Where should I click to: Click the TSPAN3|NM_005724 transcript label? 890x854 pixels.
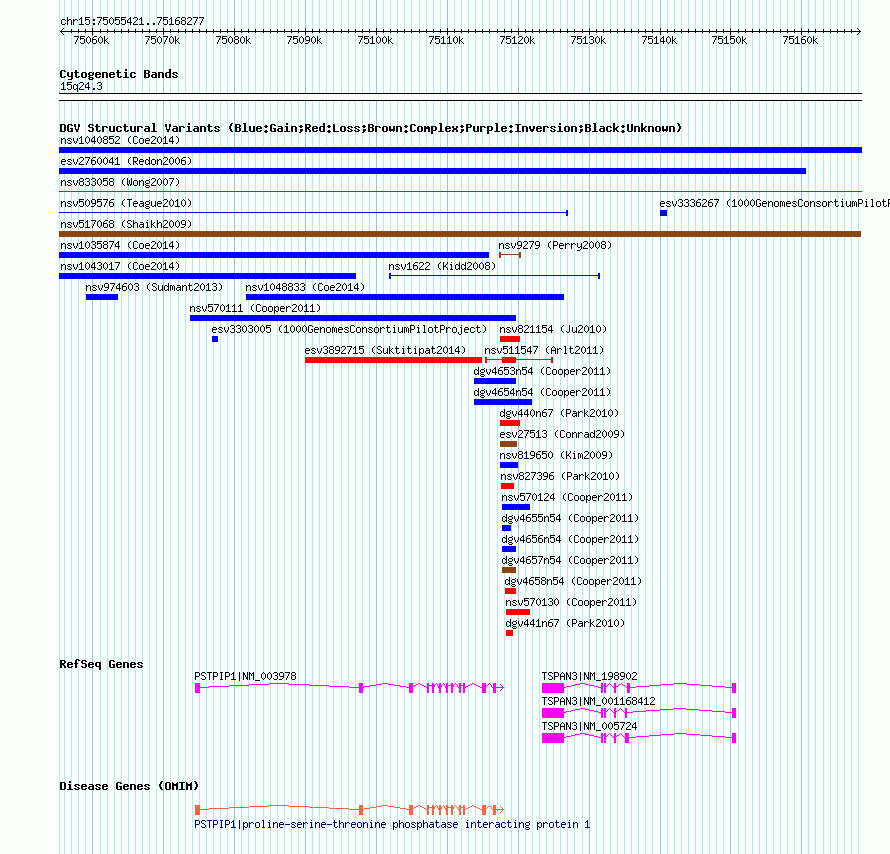tap(589, 726)
